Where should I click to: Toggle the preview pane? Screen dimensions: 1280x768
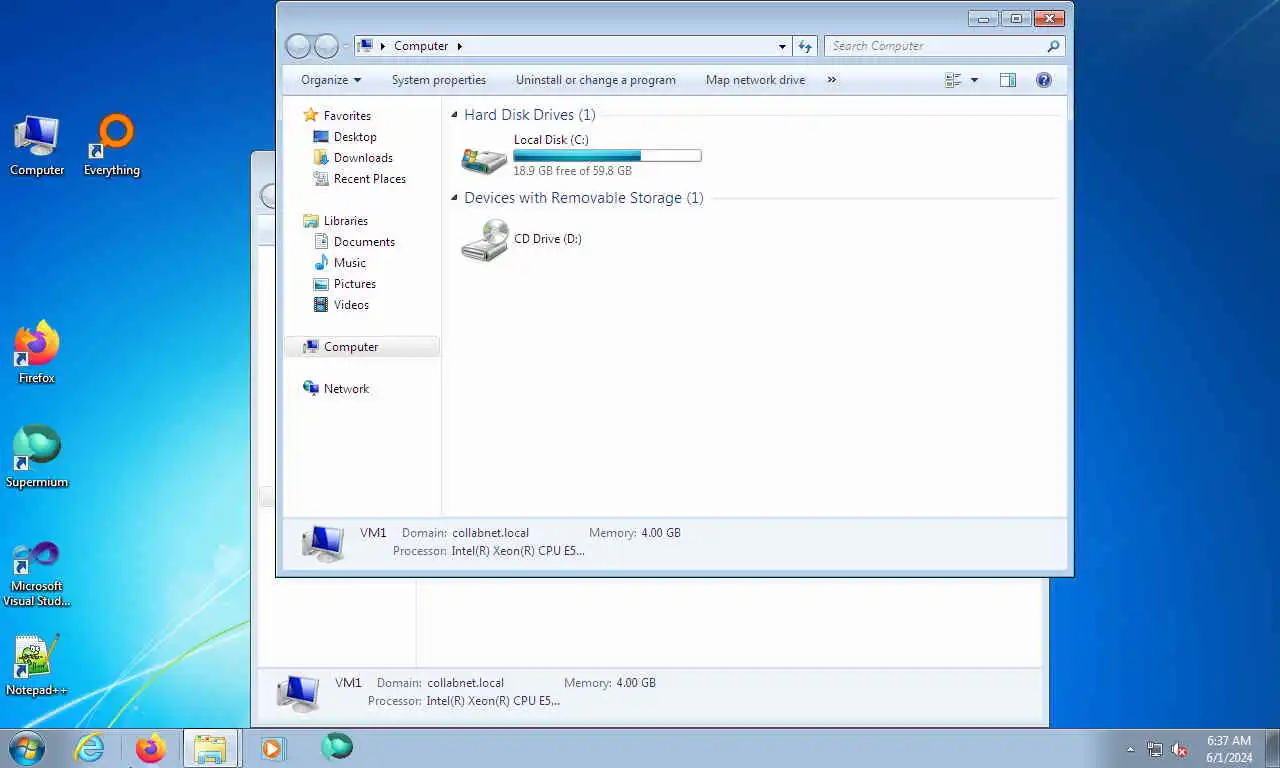pos(1008,80)
